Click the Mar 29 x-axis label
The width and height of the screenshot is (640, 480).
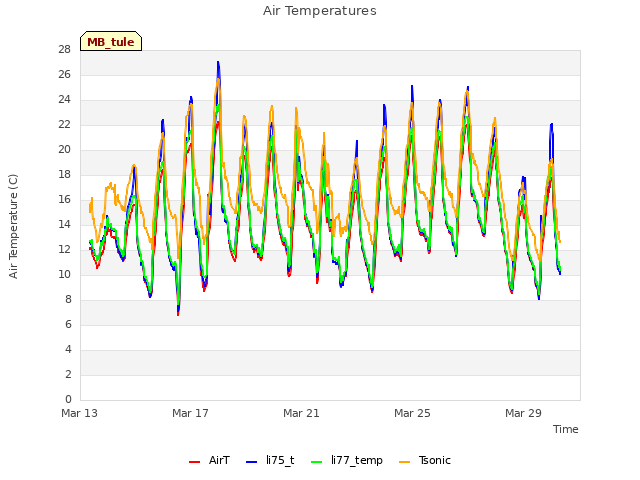(523, 413)
